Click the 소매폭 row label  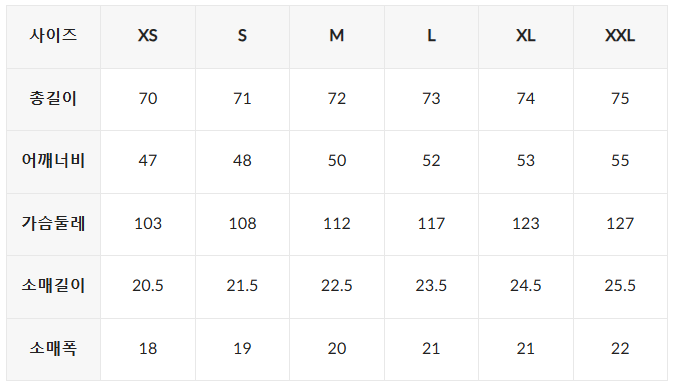tap(53, 348)
